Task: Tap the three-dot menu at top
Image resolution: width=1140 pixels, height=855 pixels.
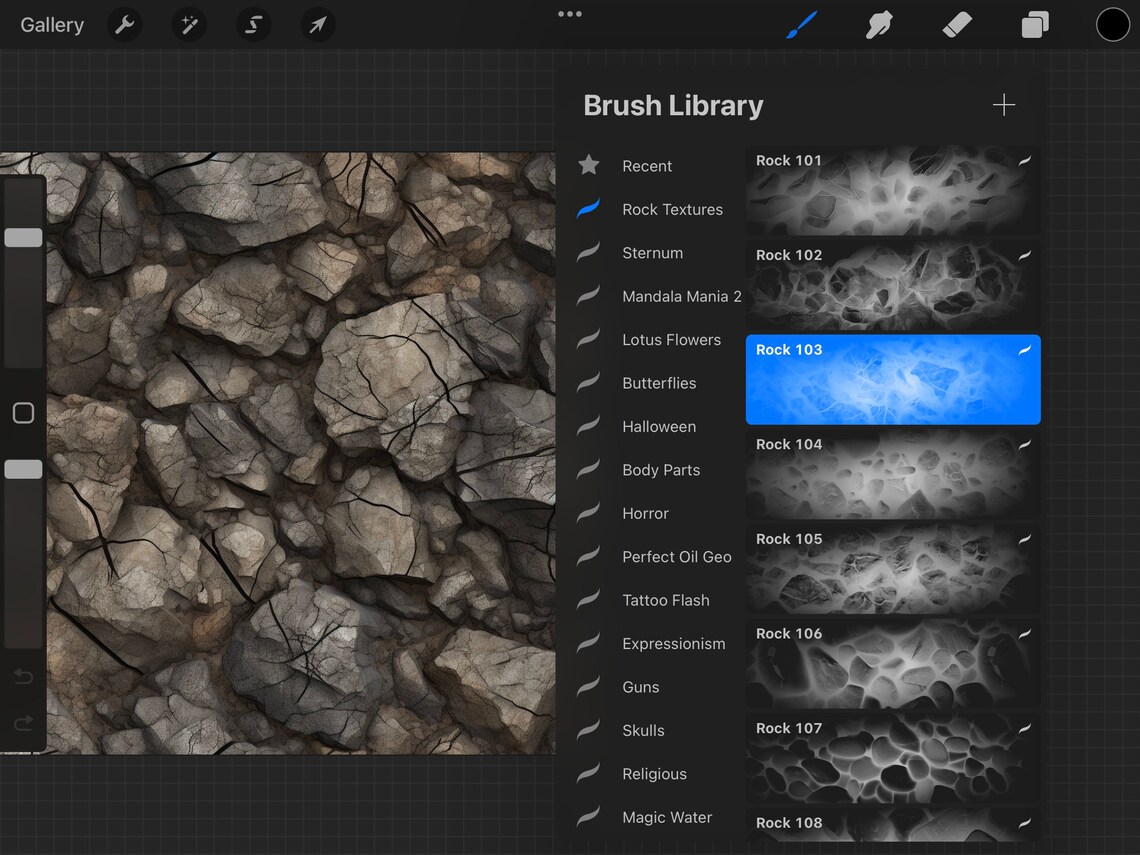Action: [570, 14]
